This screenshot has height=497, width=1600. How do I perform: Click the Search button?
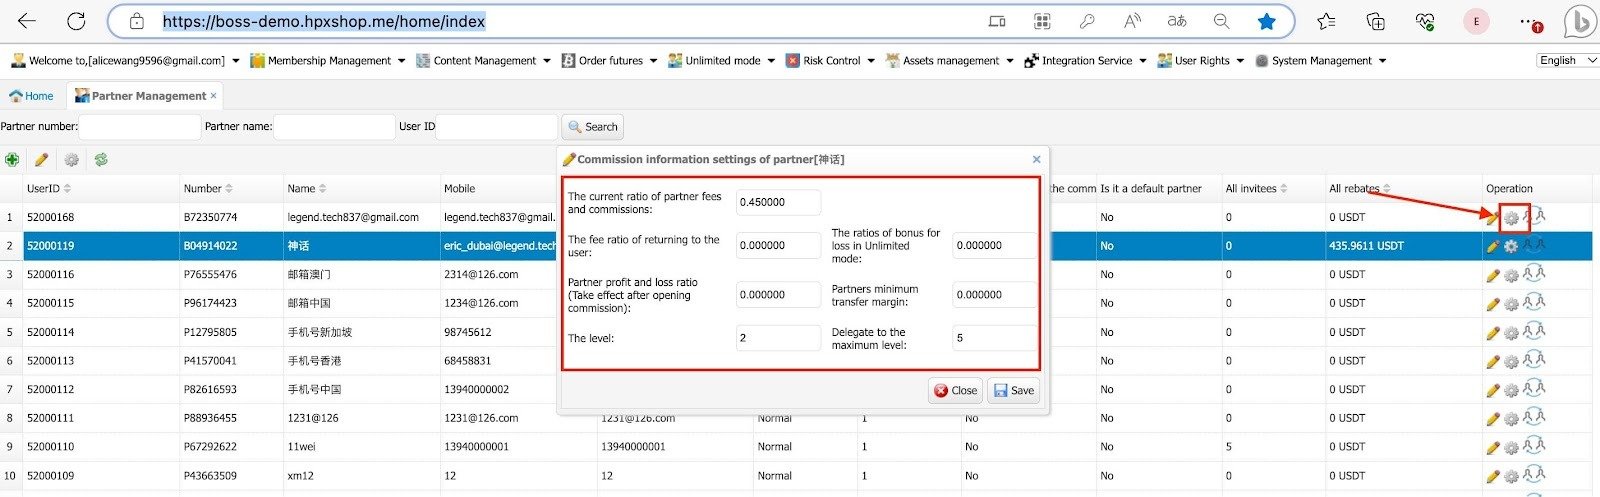click(593, 127)
